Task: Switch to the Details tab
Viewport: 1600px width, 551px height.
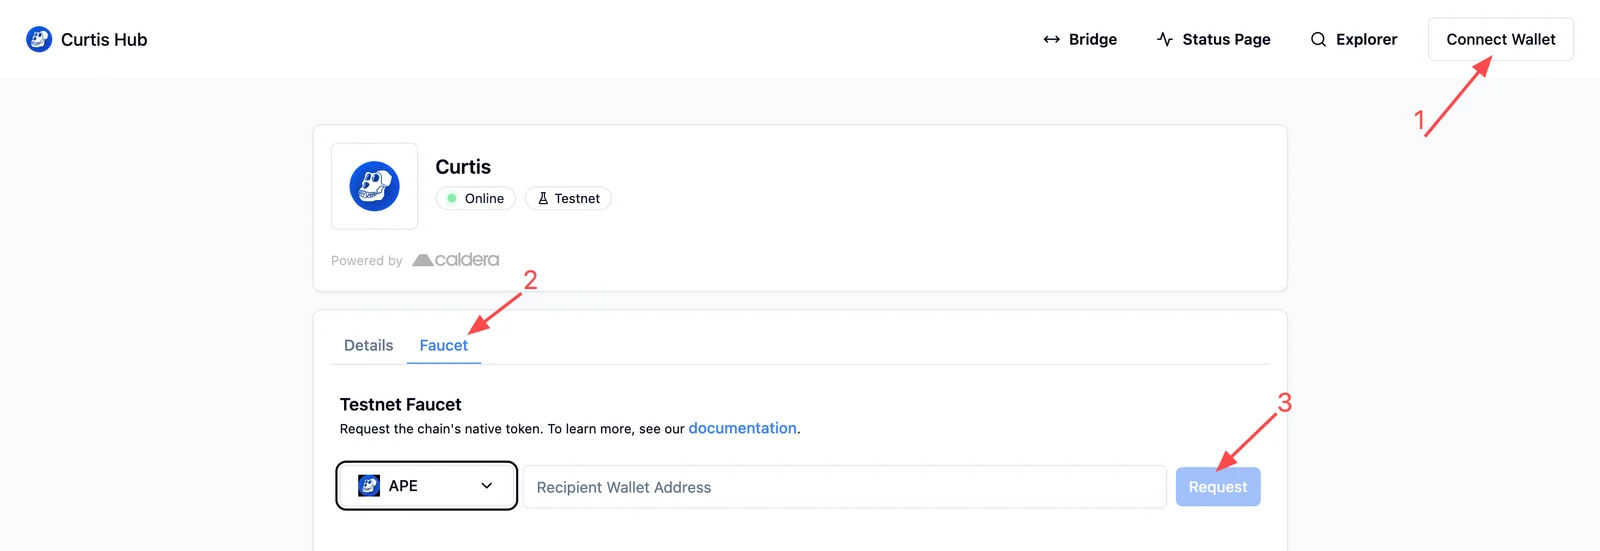Action: [x=368, y=345]
